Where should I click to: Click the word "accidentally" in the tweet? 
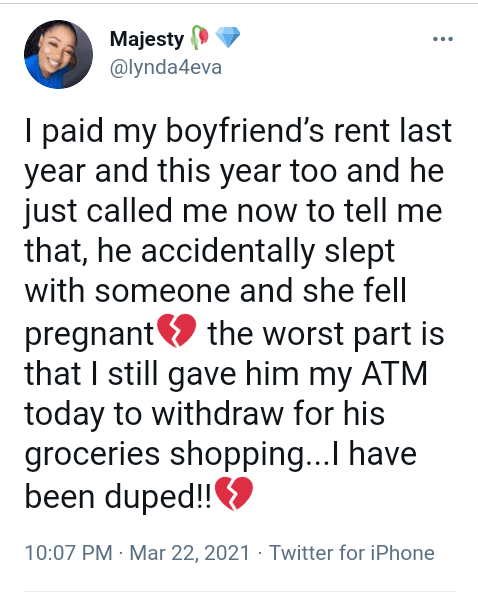click(228, 252)
